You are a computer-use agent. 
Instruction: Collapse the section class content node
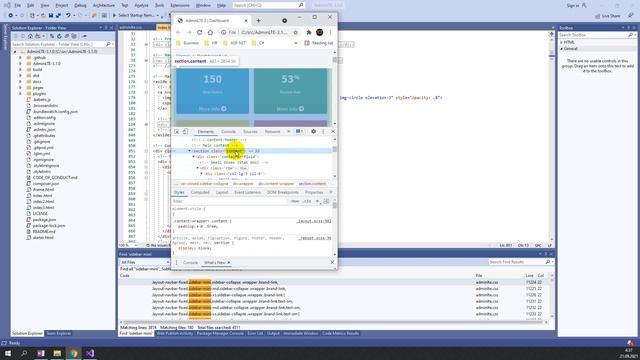pyautogui.click(x=189, y=151)
